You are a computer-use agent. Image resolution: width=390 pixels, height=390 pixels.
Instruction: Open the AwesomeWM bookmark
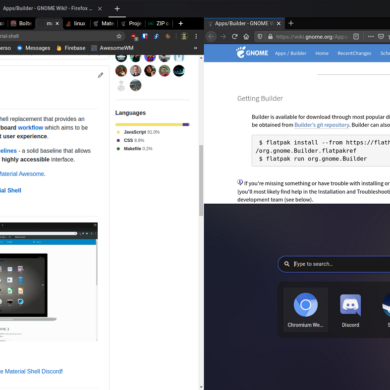tap(112, 48)
